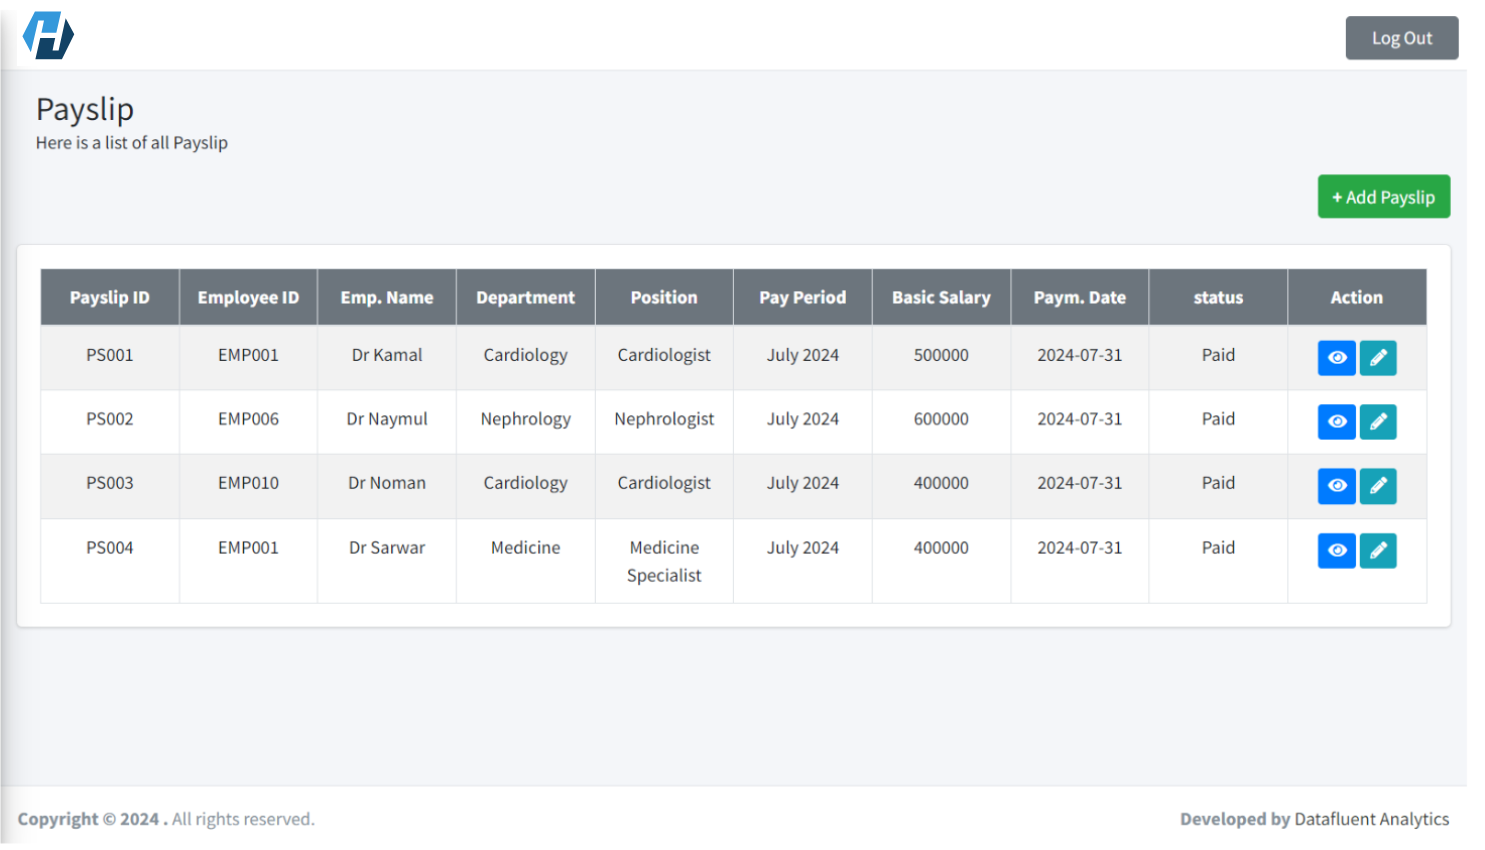Open the Dataflüent Analytics footer link
The height and width of the screenshot is (850, 1485).
coord(1371,819)
